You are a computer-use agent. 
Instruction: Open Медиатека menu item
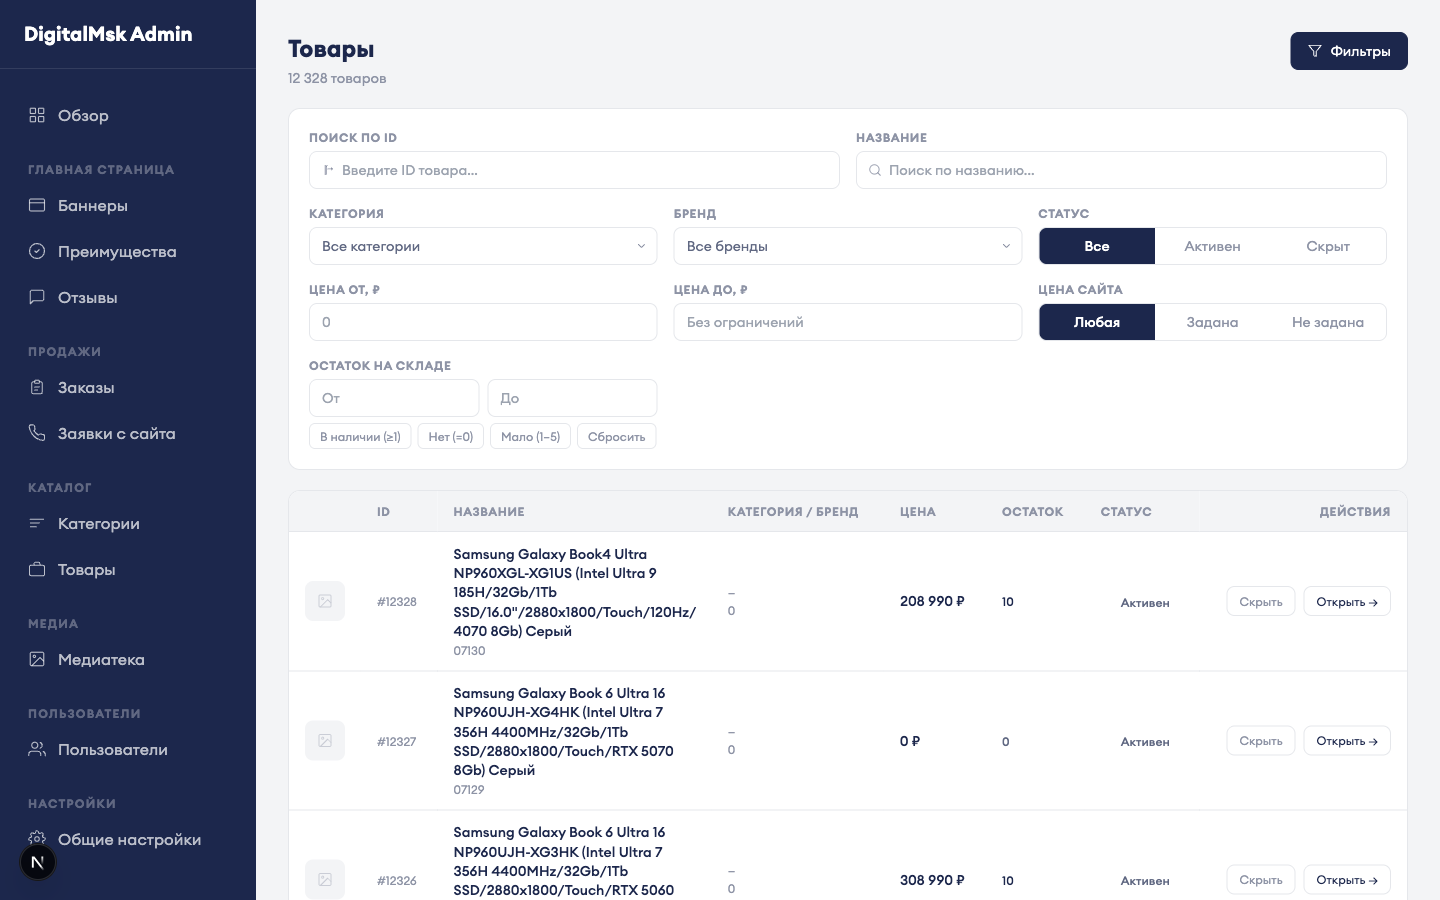tap(128, 659)
